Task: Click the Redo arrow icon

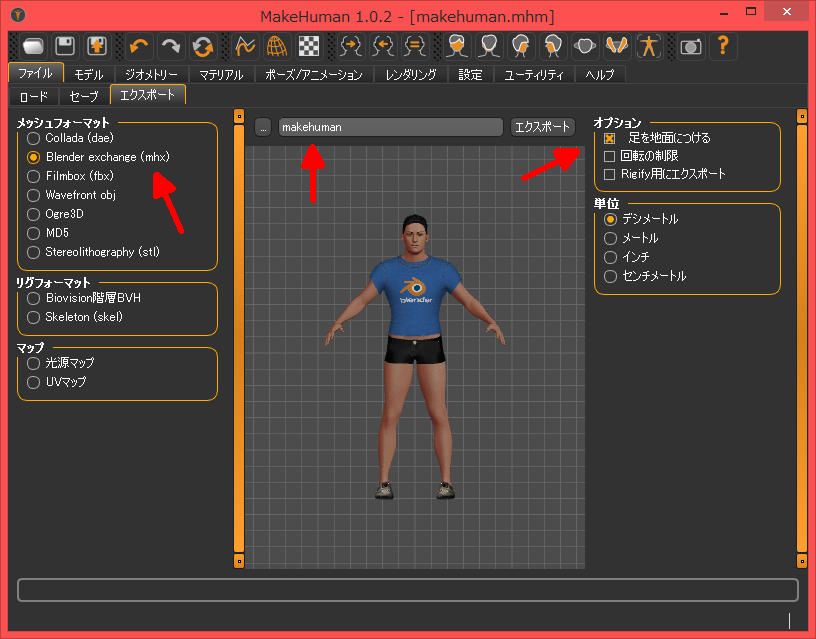Action: [171, 46]
